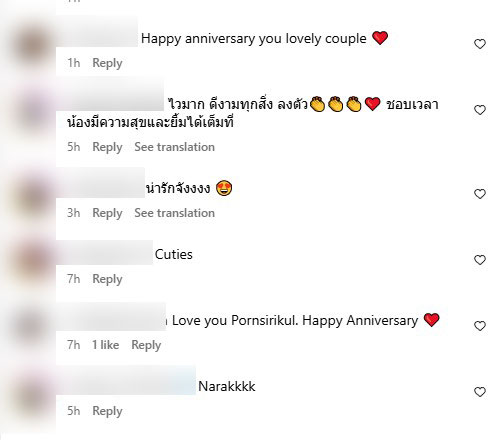
Task: Like the 'Narakkkk' comment
Action: click(x=480, y=392)
